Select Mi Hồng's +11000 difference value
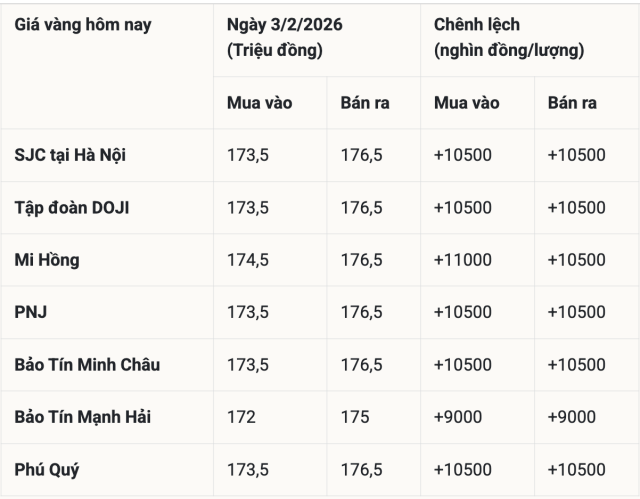Screen dimensions: 640x499 pyautogui.click(x=463, y=260)
